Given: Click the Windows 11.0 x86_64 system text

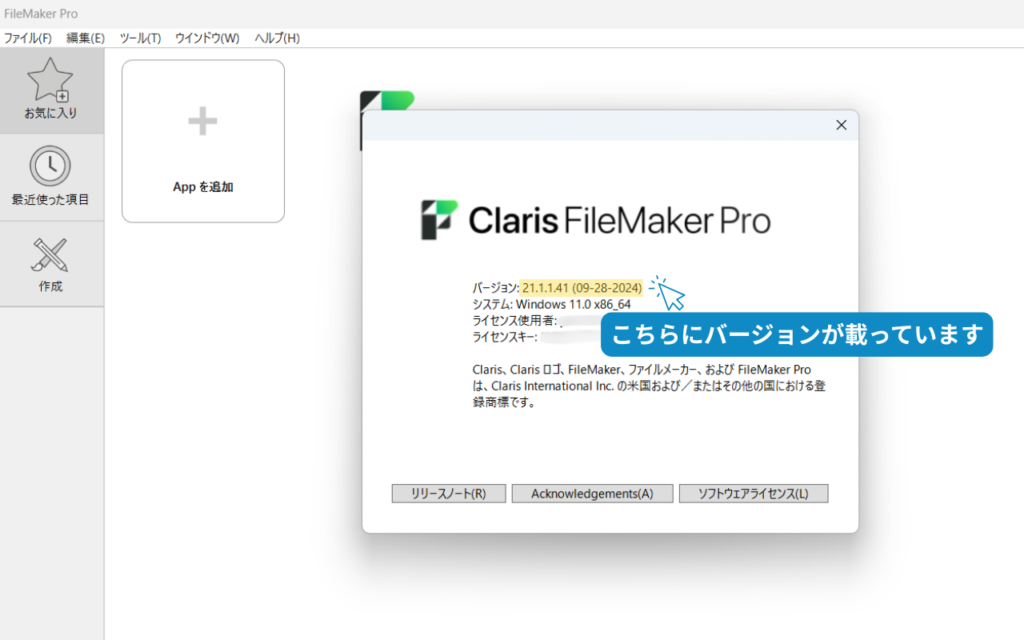Looking at the screenshot, I should (573, 304).
